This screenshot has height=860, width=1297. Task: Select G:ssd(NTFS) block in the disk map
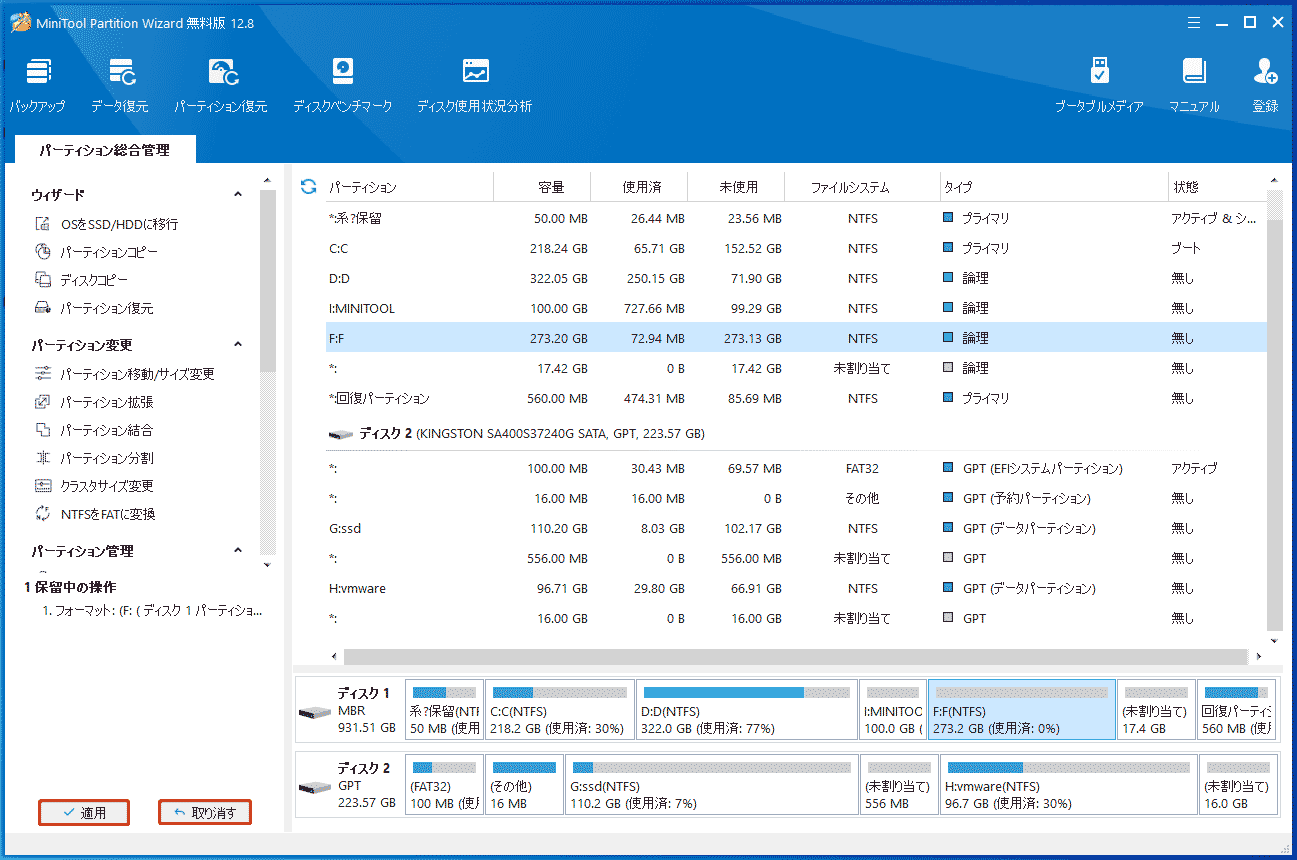pos(711,785)
